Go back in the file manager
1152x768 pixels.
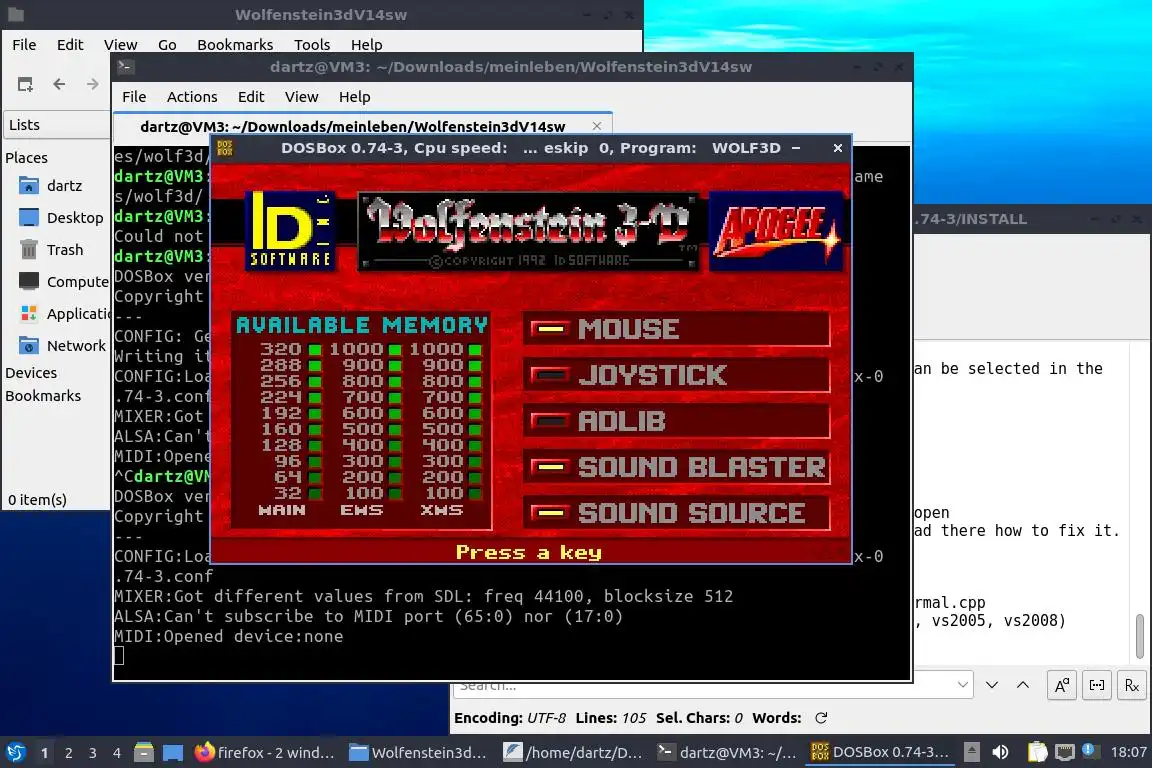(x=60, y=85)
